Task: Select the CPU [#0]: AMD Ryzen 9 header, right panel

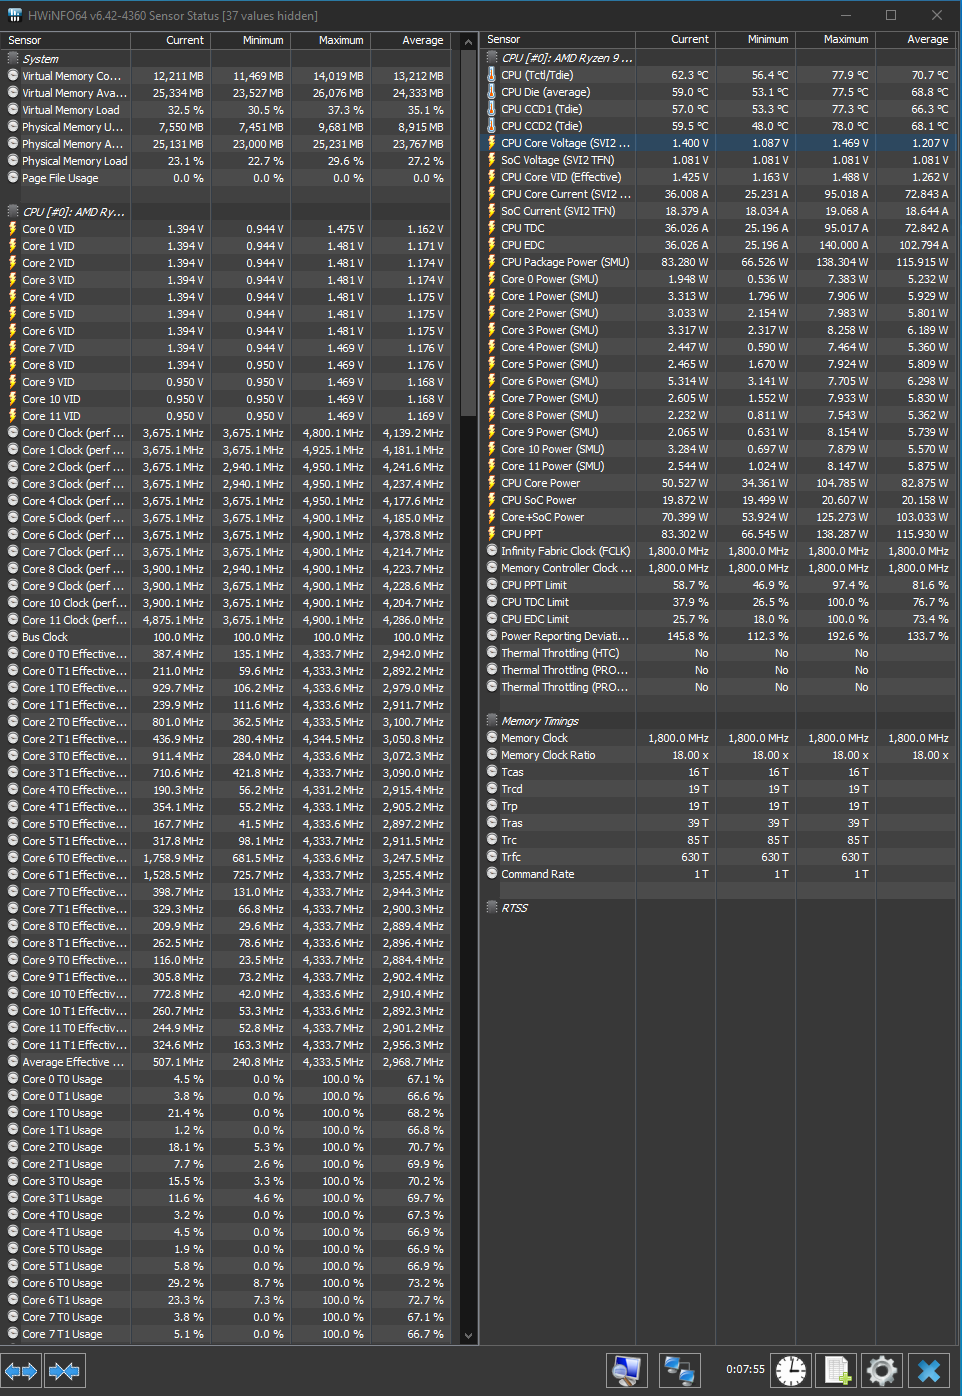Action: click(718, 57)
